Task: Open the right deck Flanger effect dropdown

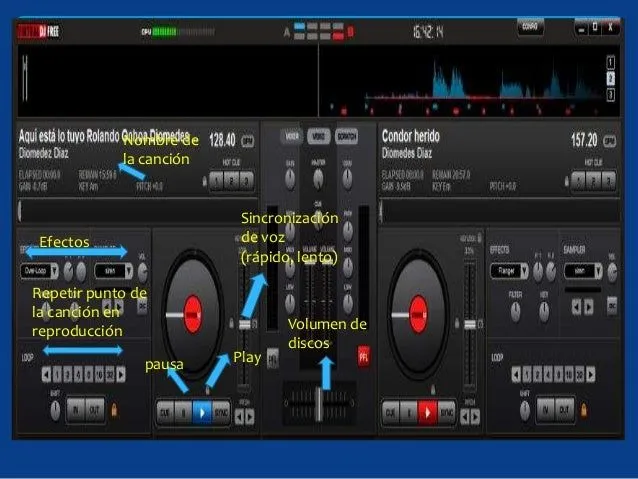Action: (509, 271)
